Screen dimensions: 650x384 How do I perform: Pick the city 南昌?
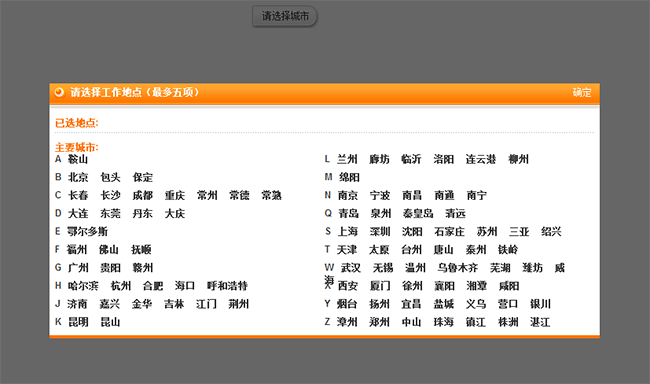412,195
